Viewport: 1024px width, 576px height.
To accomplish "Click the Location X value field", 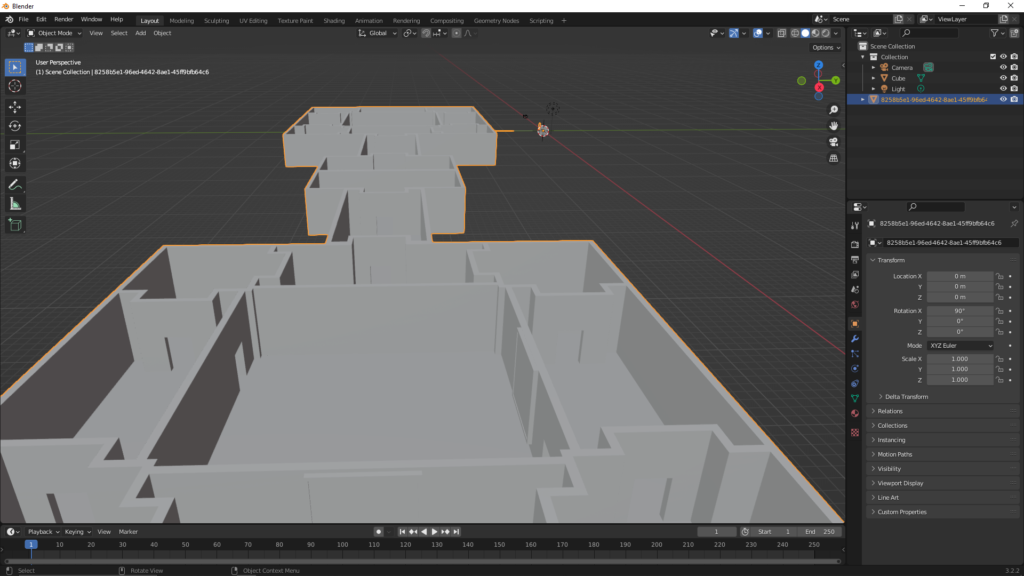I will (960, 276).
